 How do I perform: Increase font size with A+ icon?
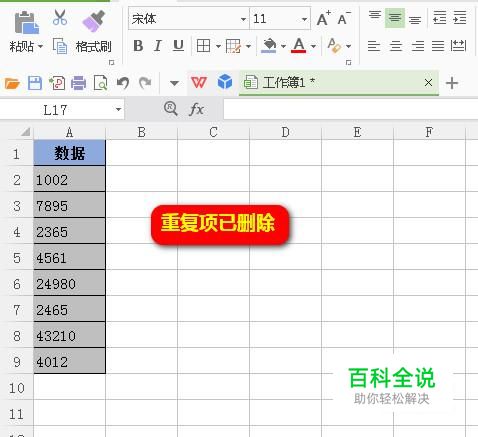(323, 18)
